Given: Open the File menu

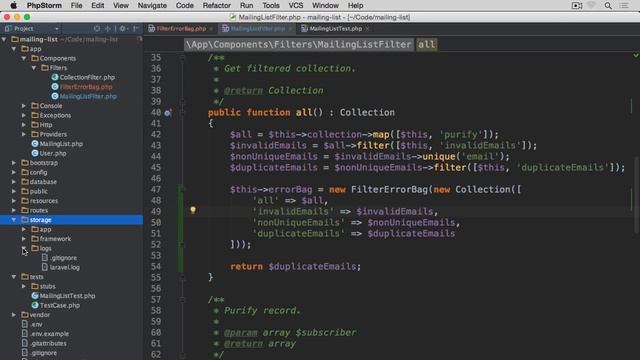Looking at the screenshot, I should (76, 5).
